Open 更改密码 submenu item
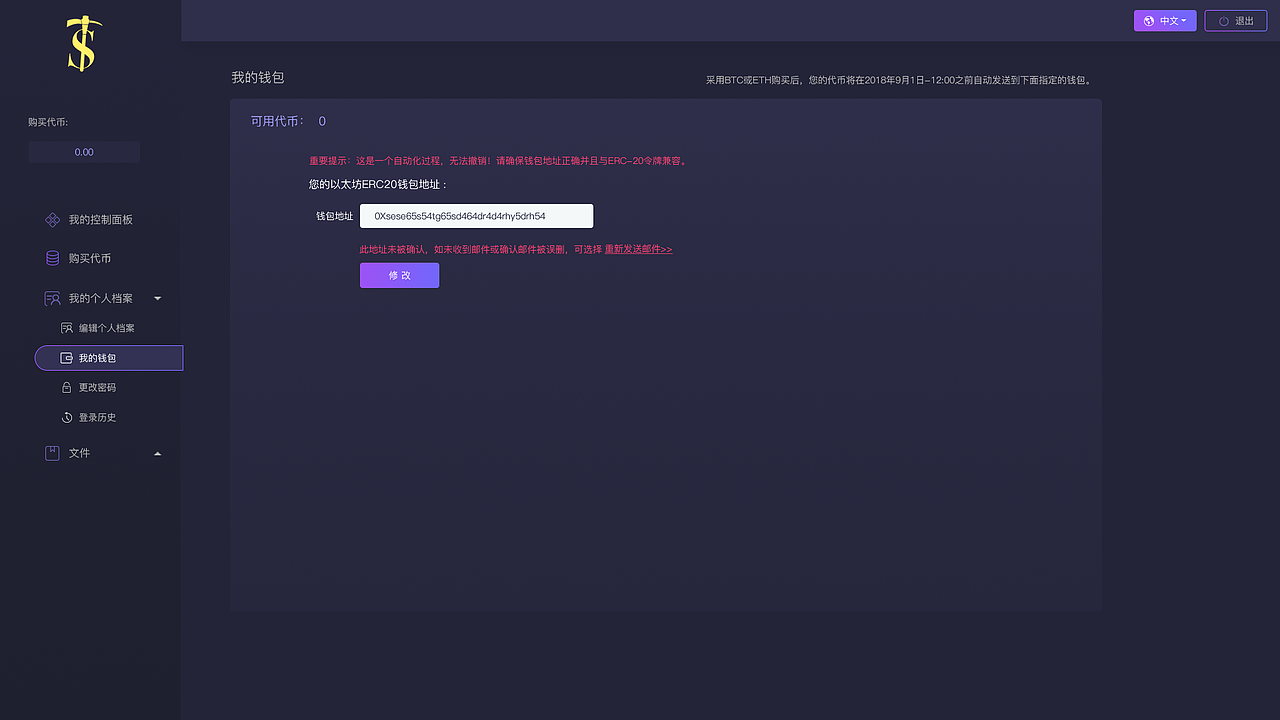1280x720 pixels. [x=97, y=387]
